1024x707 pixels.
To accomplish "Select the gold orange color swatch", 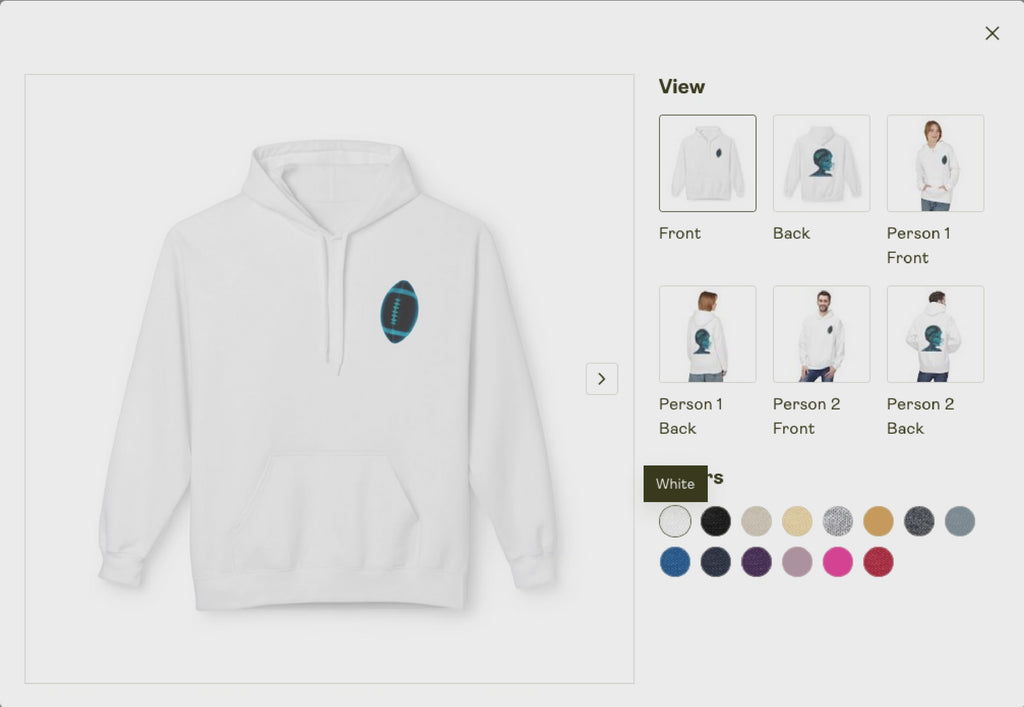I will tap(878, 521).
